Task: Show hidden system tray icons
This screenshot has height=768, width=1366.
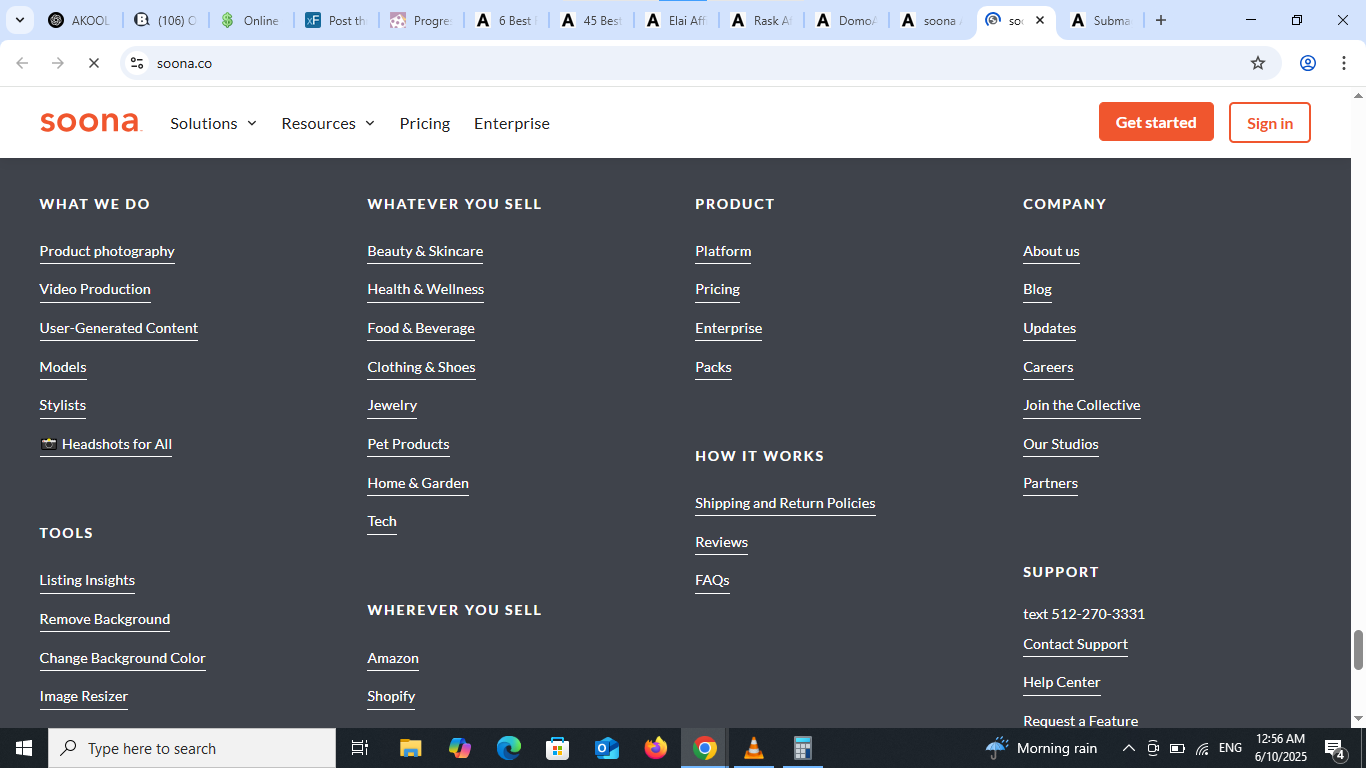Action: (1129, 748)
